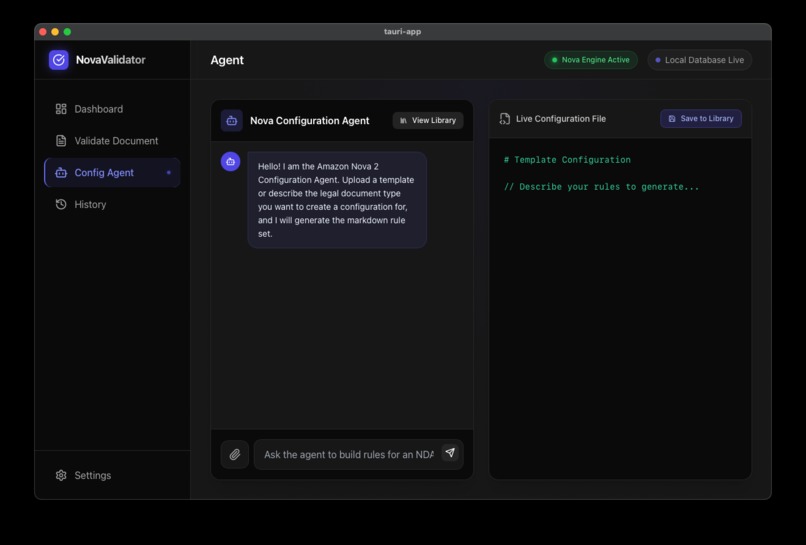Click the History clock icon
The width and height of the screenshot is (806, 545).
(x=61, y=205)
